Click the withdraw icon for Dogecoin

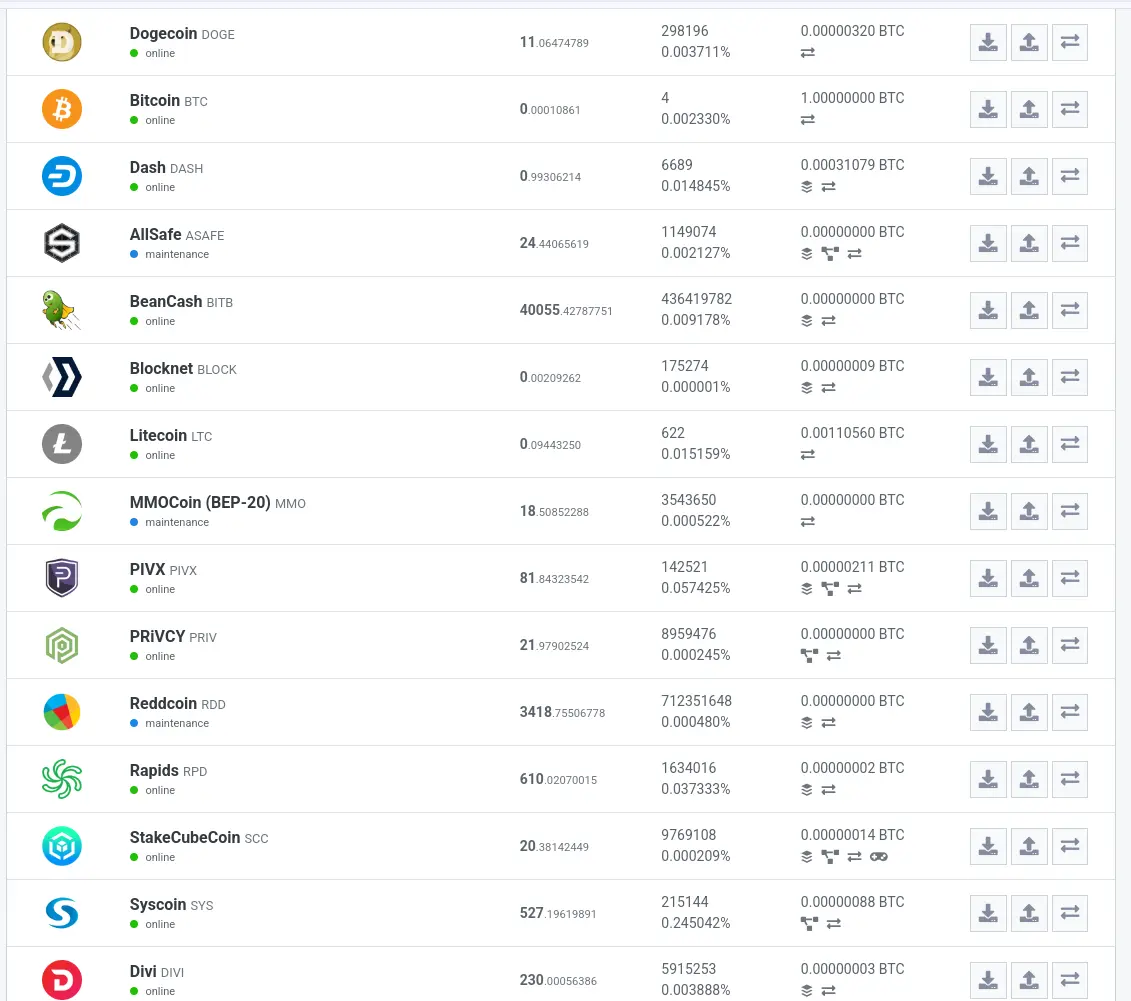(x=1029, y=43)
